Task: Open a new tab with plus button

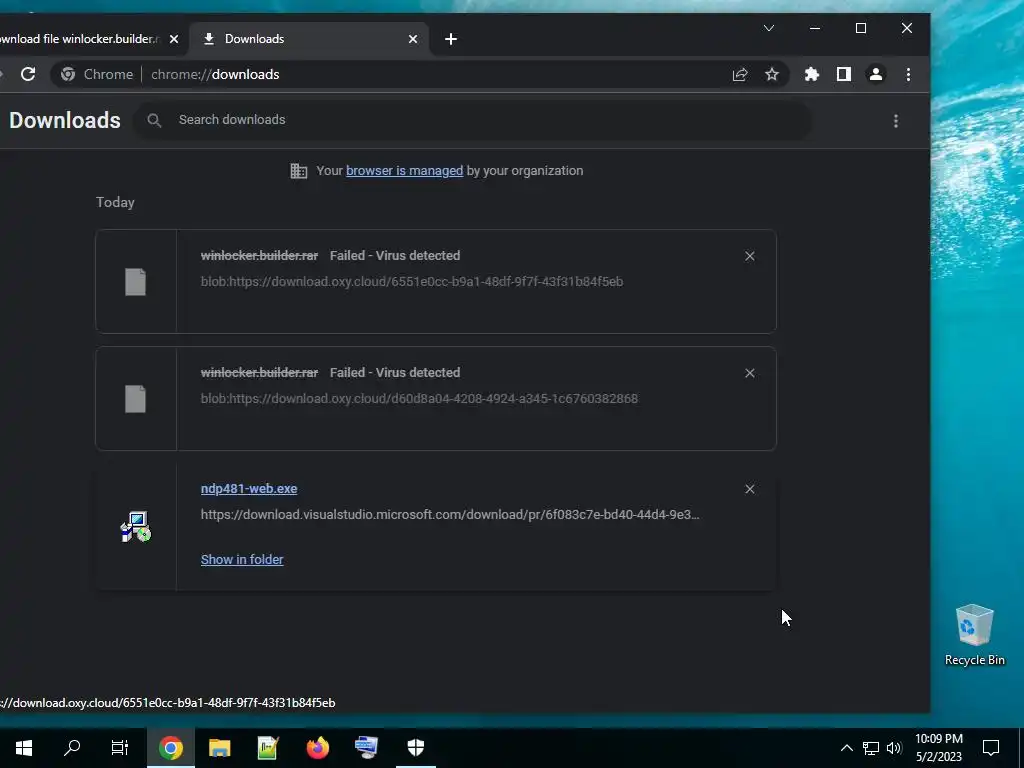Action: [x=451, y=39]
